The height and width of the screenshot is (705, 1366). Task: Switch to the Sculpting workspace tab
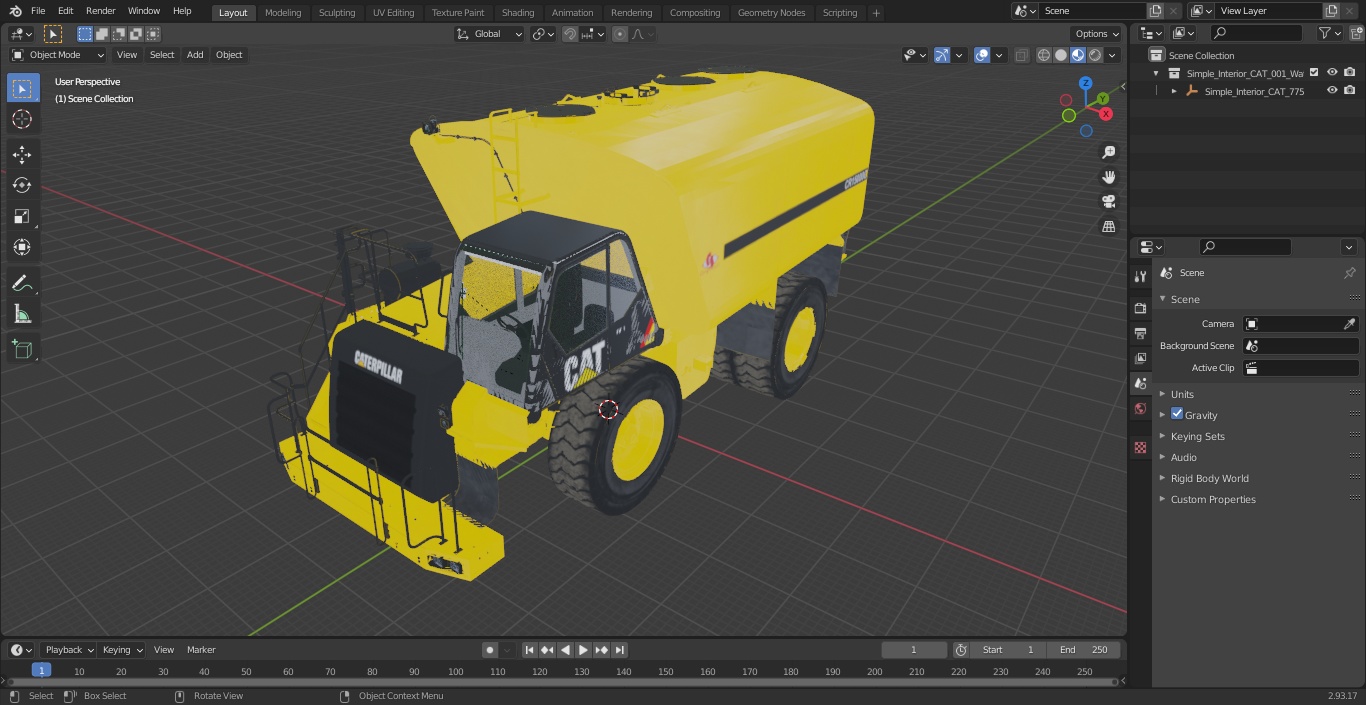pos(337,13)
